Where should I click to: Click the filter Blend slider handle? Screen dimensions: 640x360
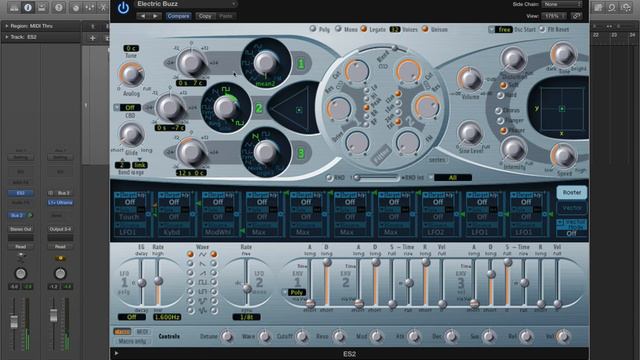(x=395, y=48)
